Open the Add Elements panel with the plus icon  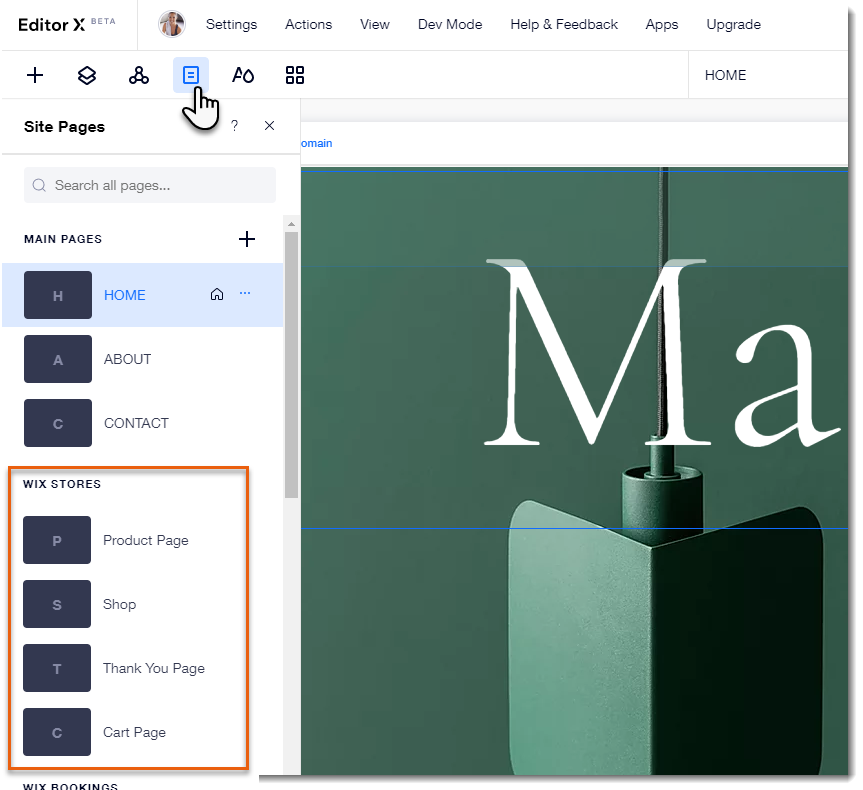click(x=35, y=75)
